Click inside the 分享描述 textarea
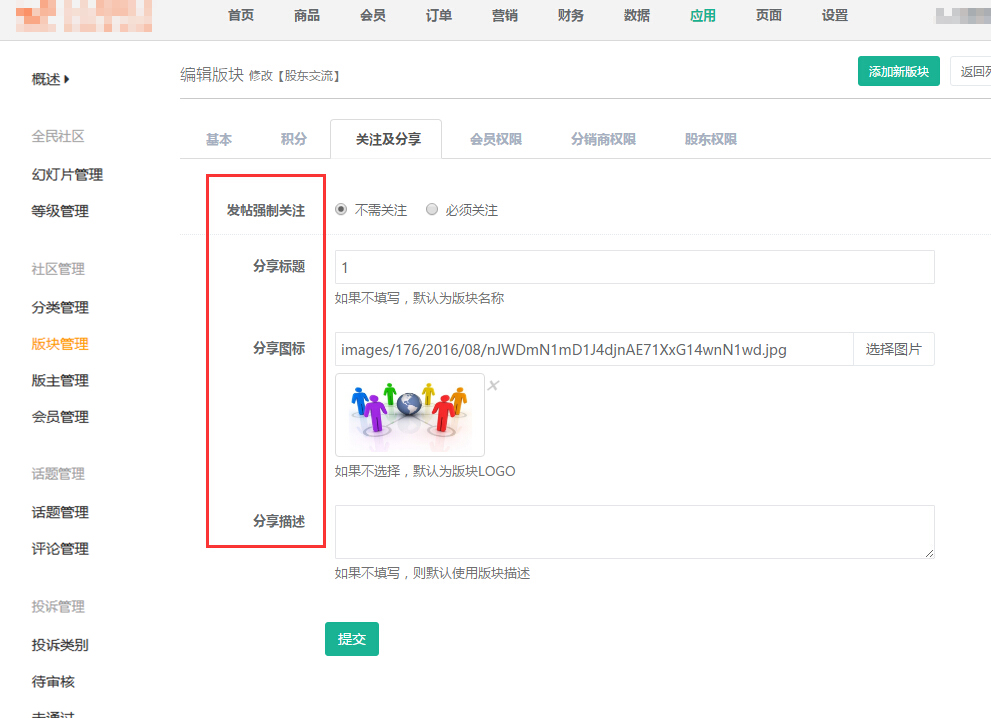This screenshot has width=991, height=718. [634, 531]
